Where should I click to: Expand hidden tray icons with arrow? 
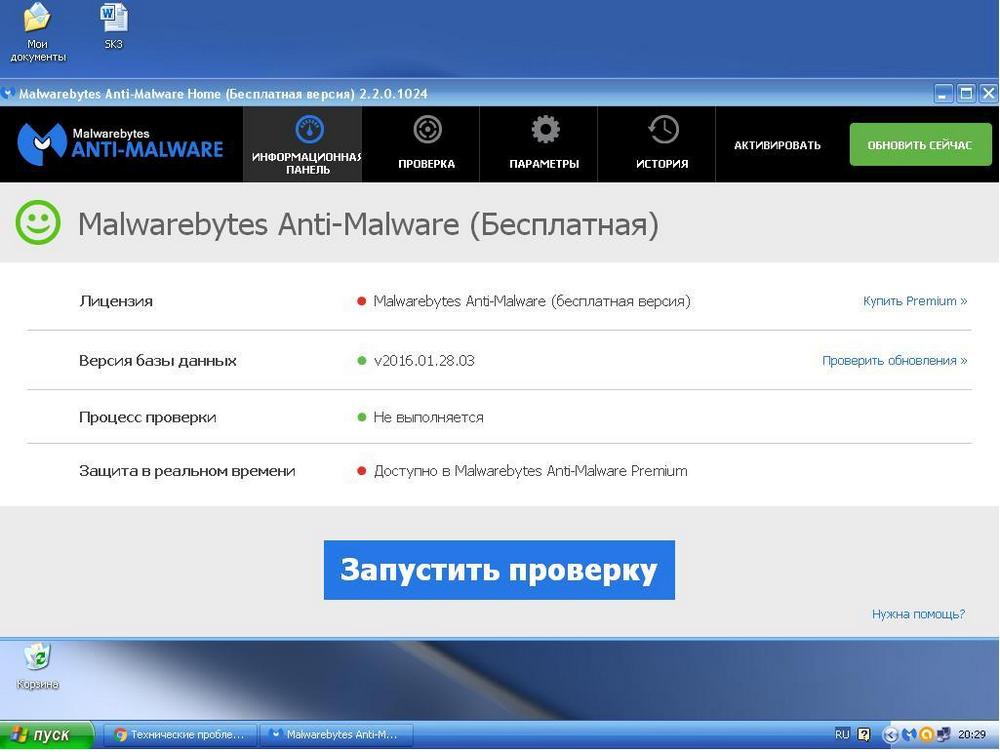(890, 735)
